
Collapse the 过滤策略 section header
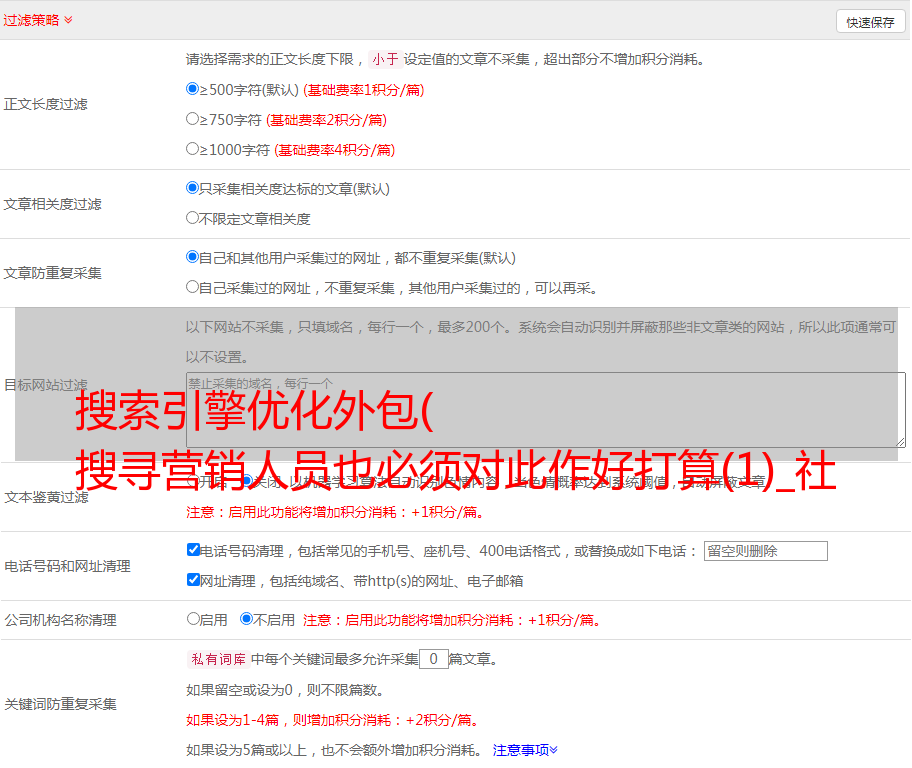pos(38,20)
